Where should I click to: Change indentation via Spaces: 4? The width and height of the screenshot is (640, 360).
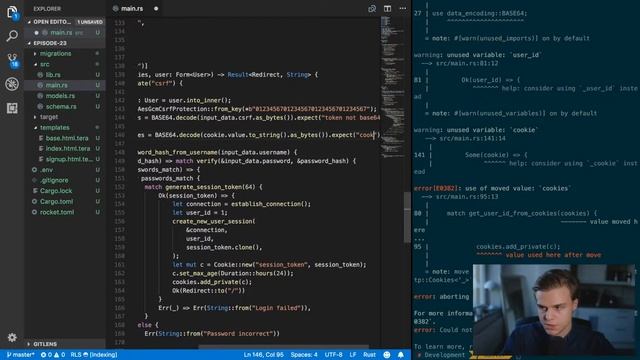point(304,355)
